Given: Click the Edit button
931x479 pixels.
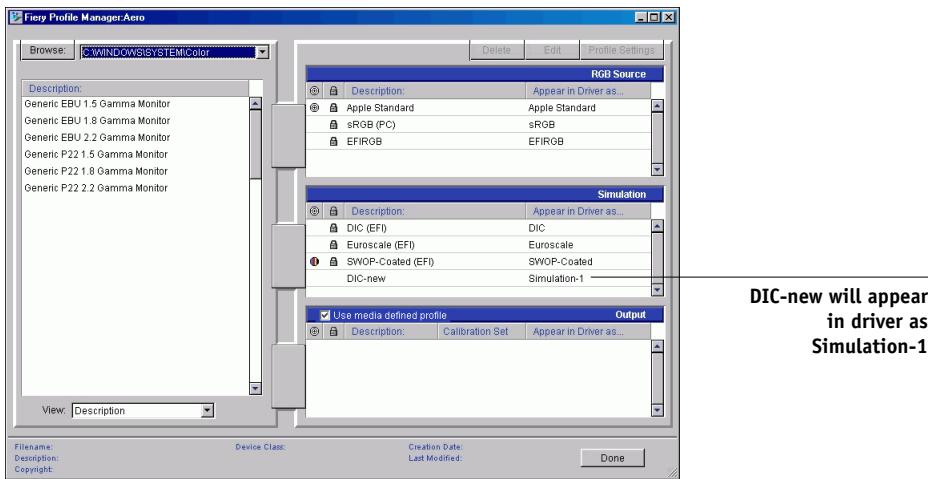Looking at the screenshot, I should pyautogui.click(x=552, y=50).
